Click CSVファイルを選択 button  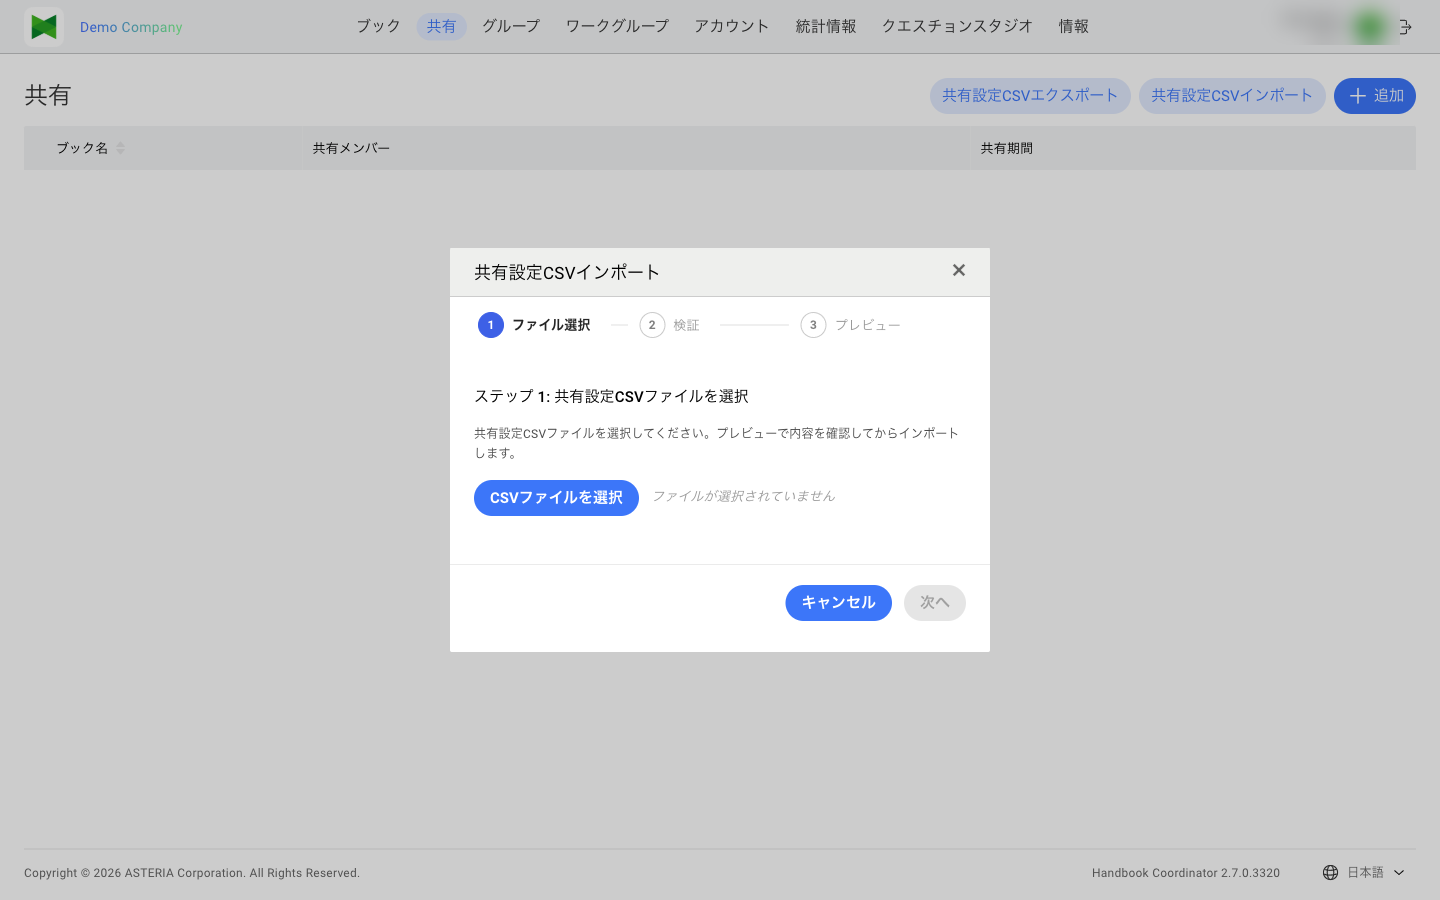click(x=556, y=498)
